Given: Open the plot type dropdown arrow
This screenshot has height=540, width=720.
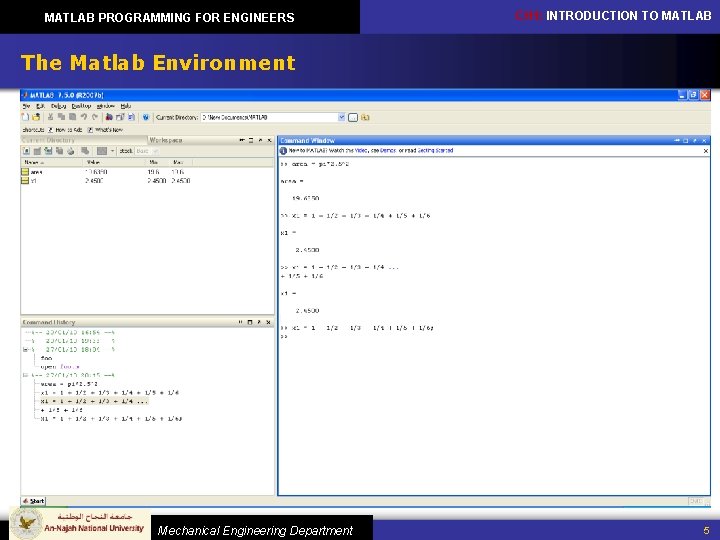Looking at the screenshot, I should click(x=112, y=151).
